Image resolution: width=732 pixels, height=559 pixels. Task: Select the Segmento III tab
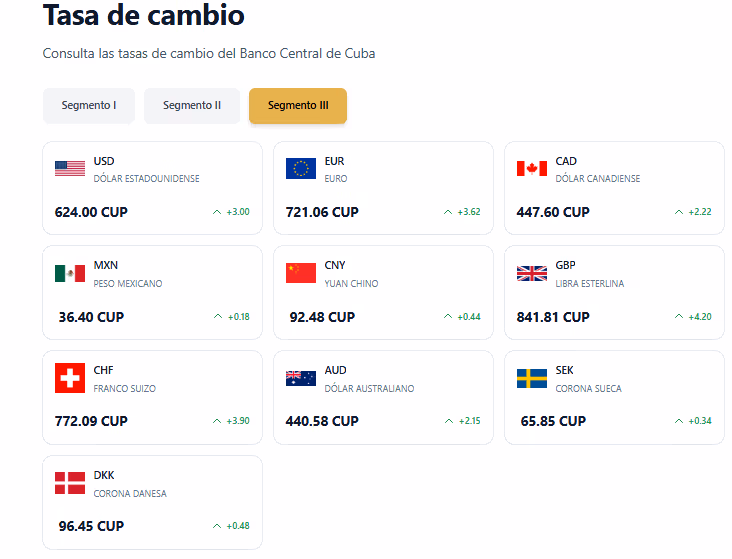(x=298, y=106)
